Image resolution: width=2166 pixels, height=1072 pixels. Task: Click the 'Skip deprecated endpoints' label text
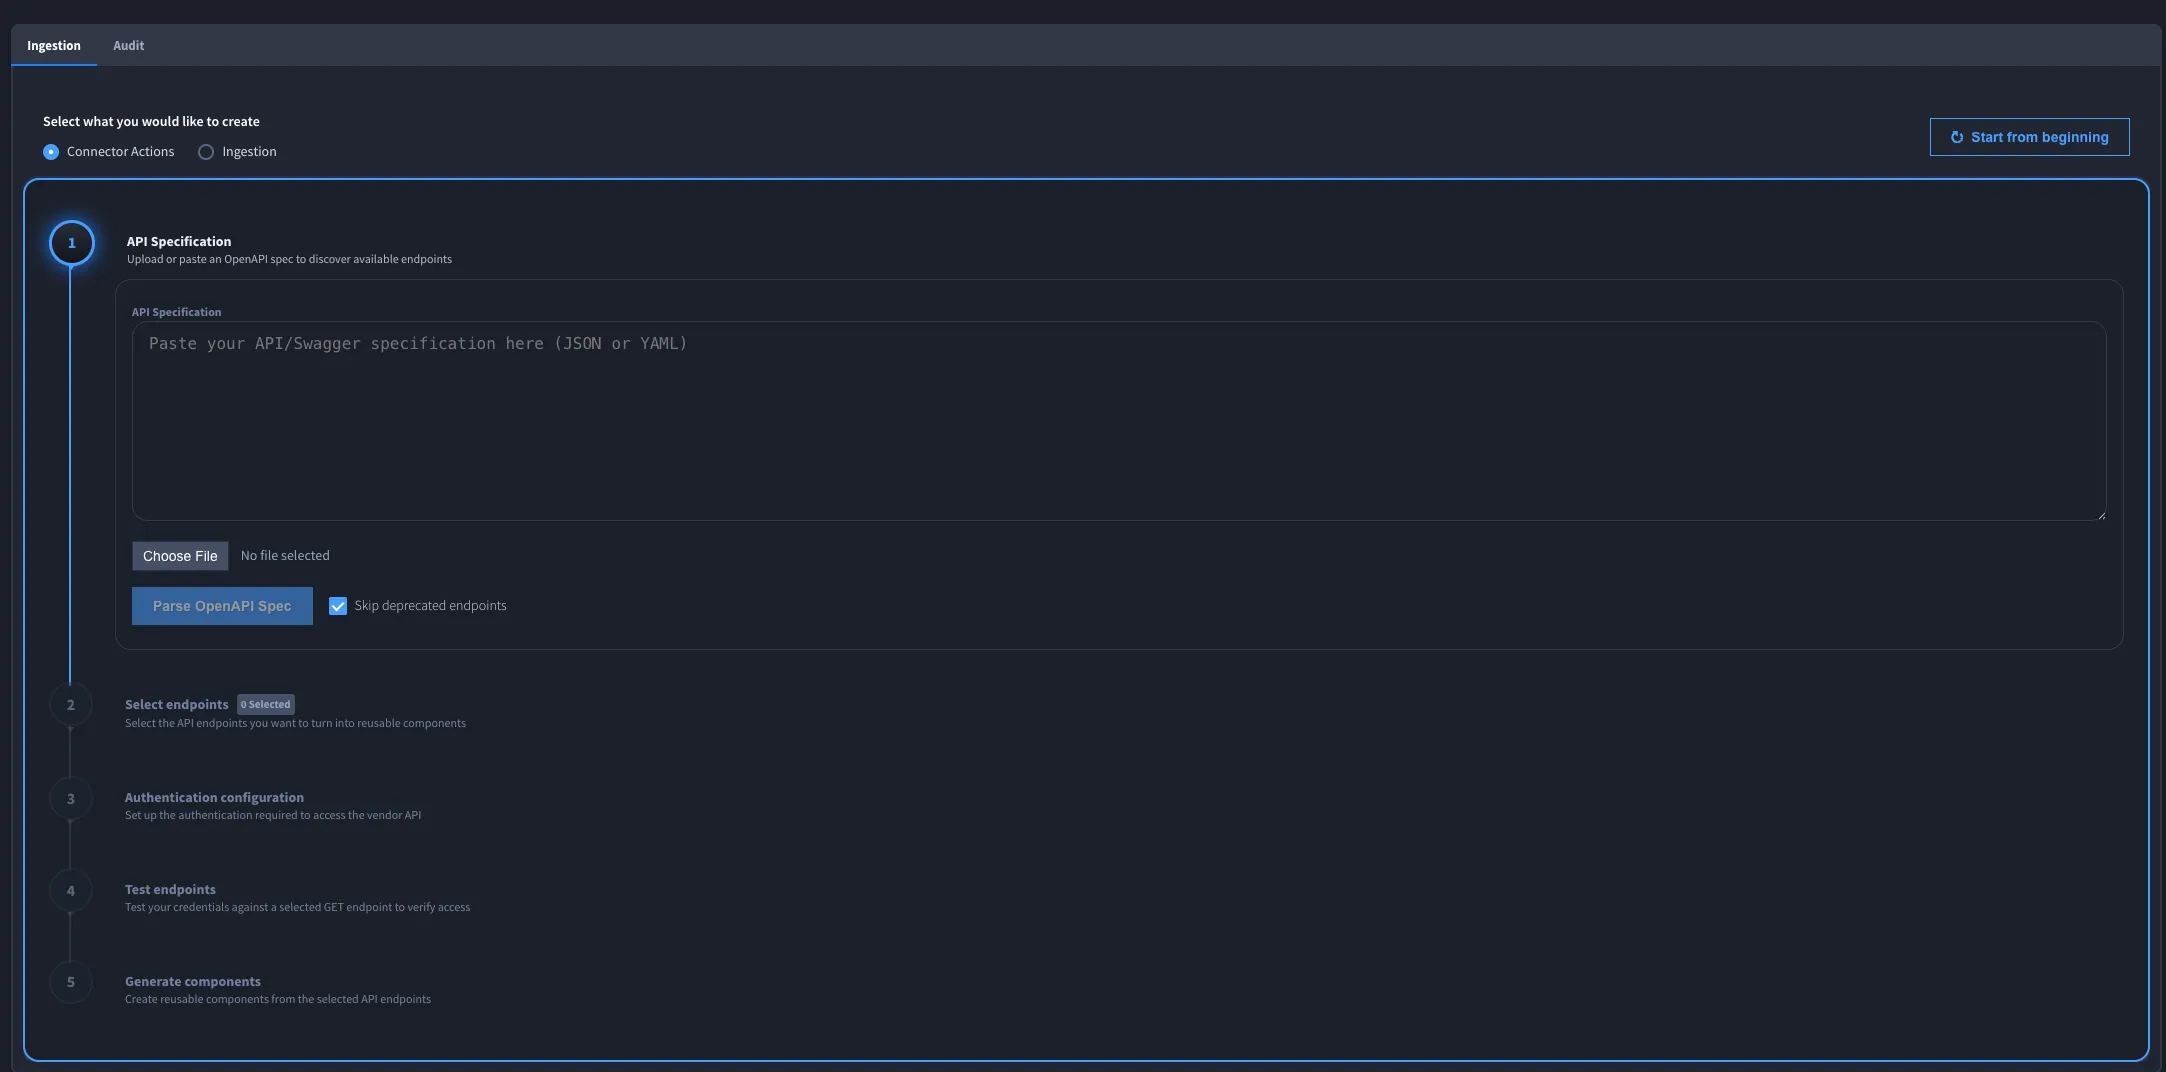click(x=430, y=606)
